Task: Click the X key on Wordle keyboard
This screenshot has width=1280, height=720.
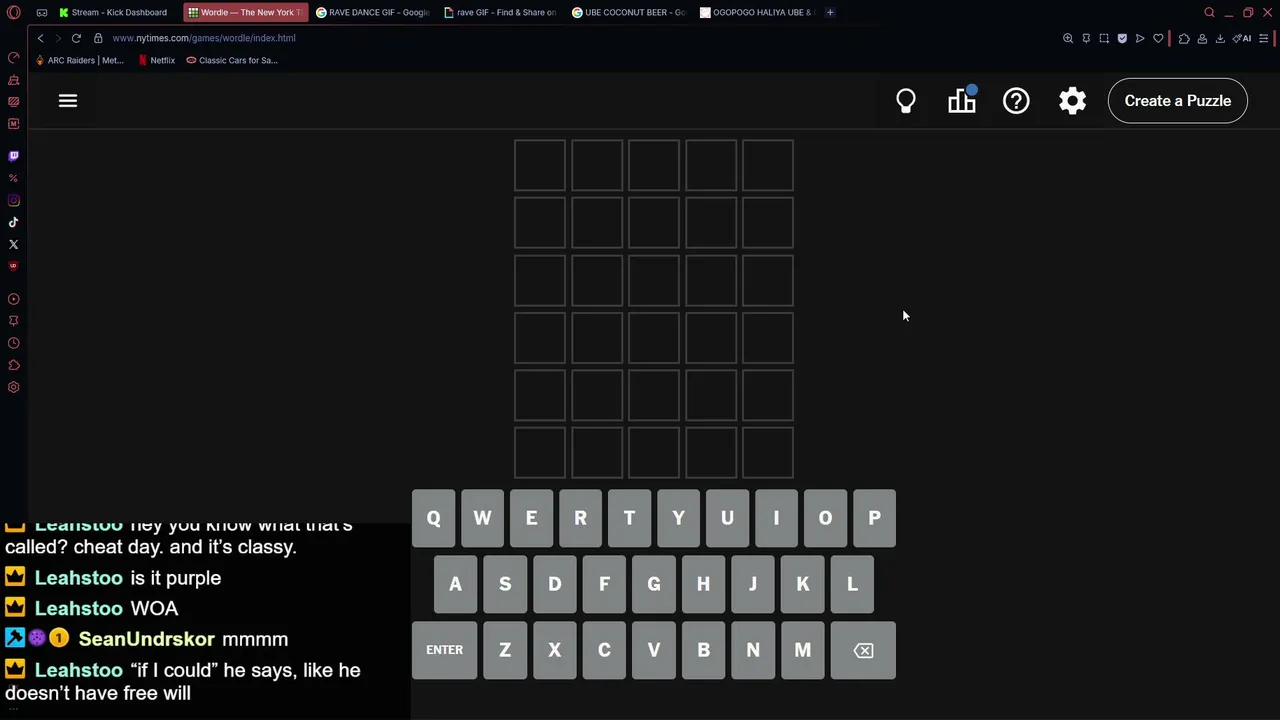Action: 555,650
